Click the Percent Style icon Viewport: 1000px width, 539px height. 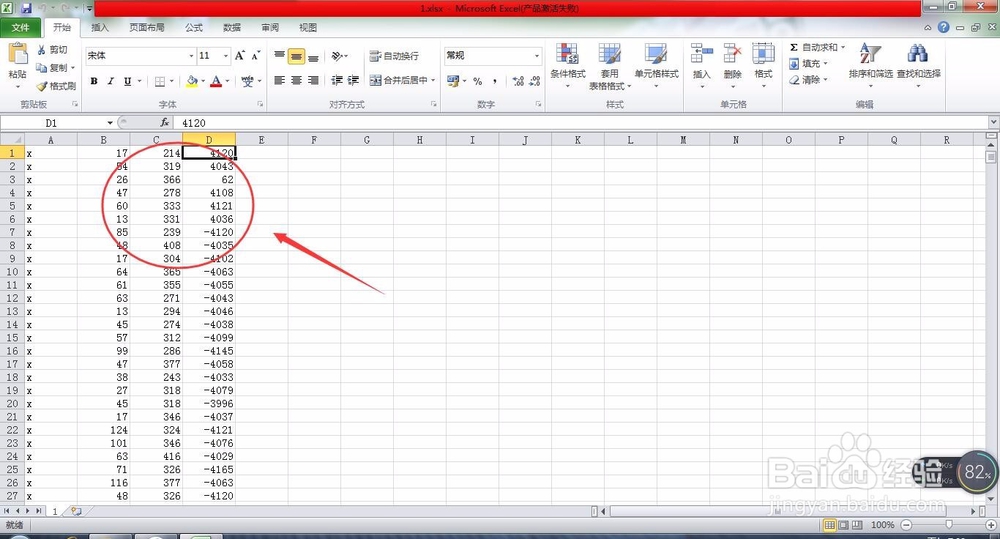pos(477,81)
